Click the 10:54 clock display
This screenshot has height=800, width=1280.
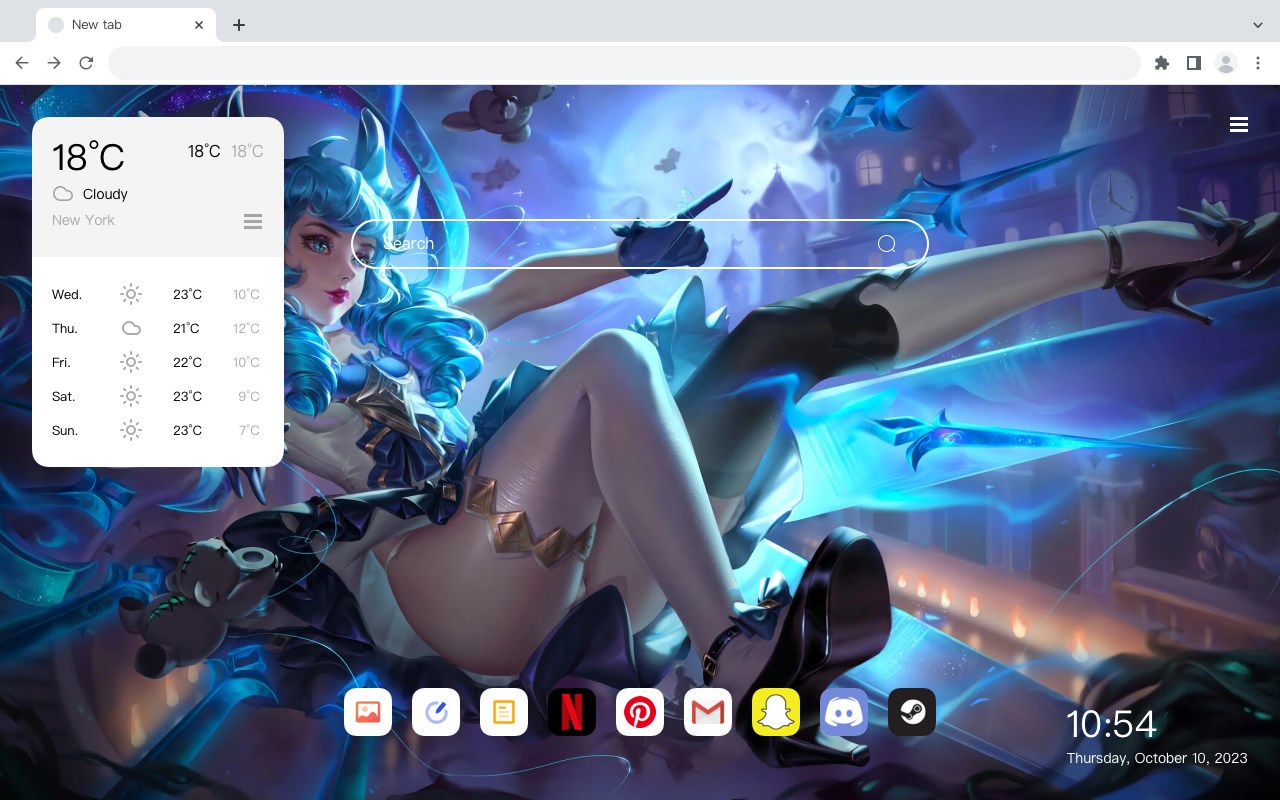pyautogui.click(x=1111, y=724)
